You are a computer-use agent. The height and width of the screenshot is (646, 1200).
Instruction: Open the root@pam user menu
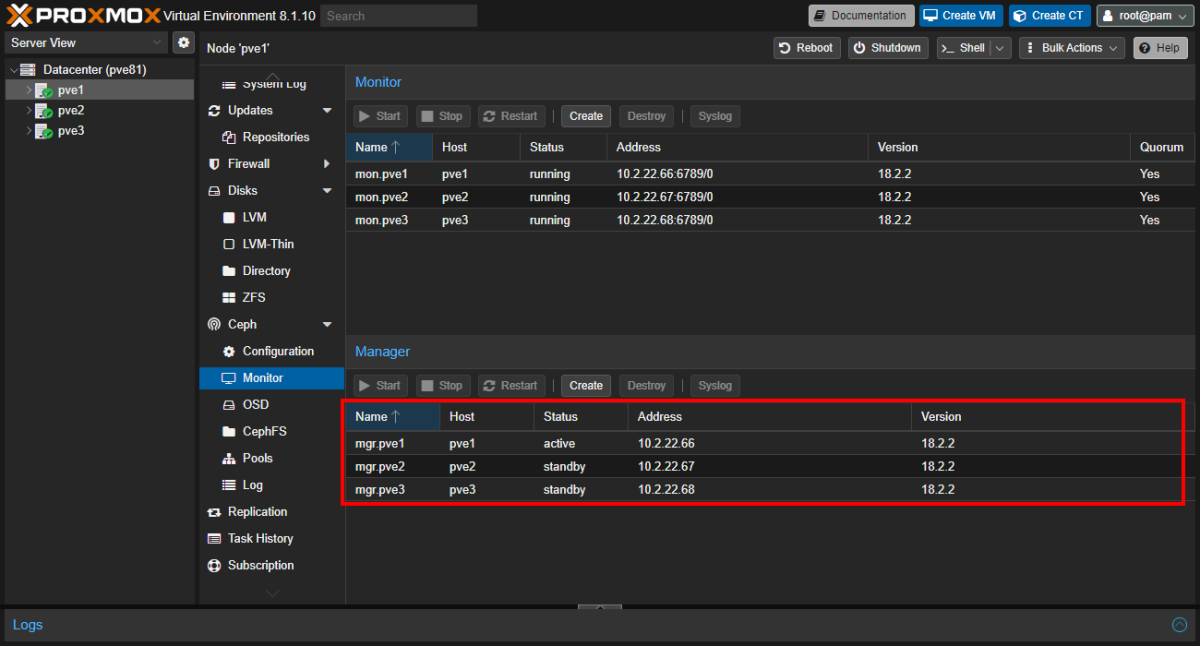1145,16
